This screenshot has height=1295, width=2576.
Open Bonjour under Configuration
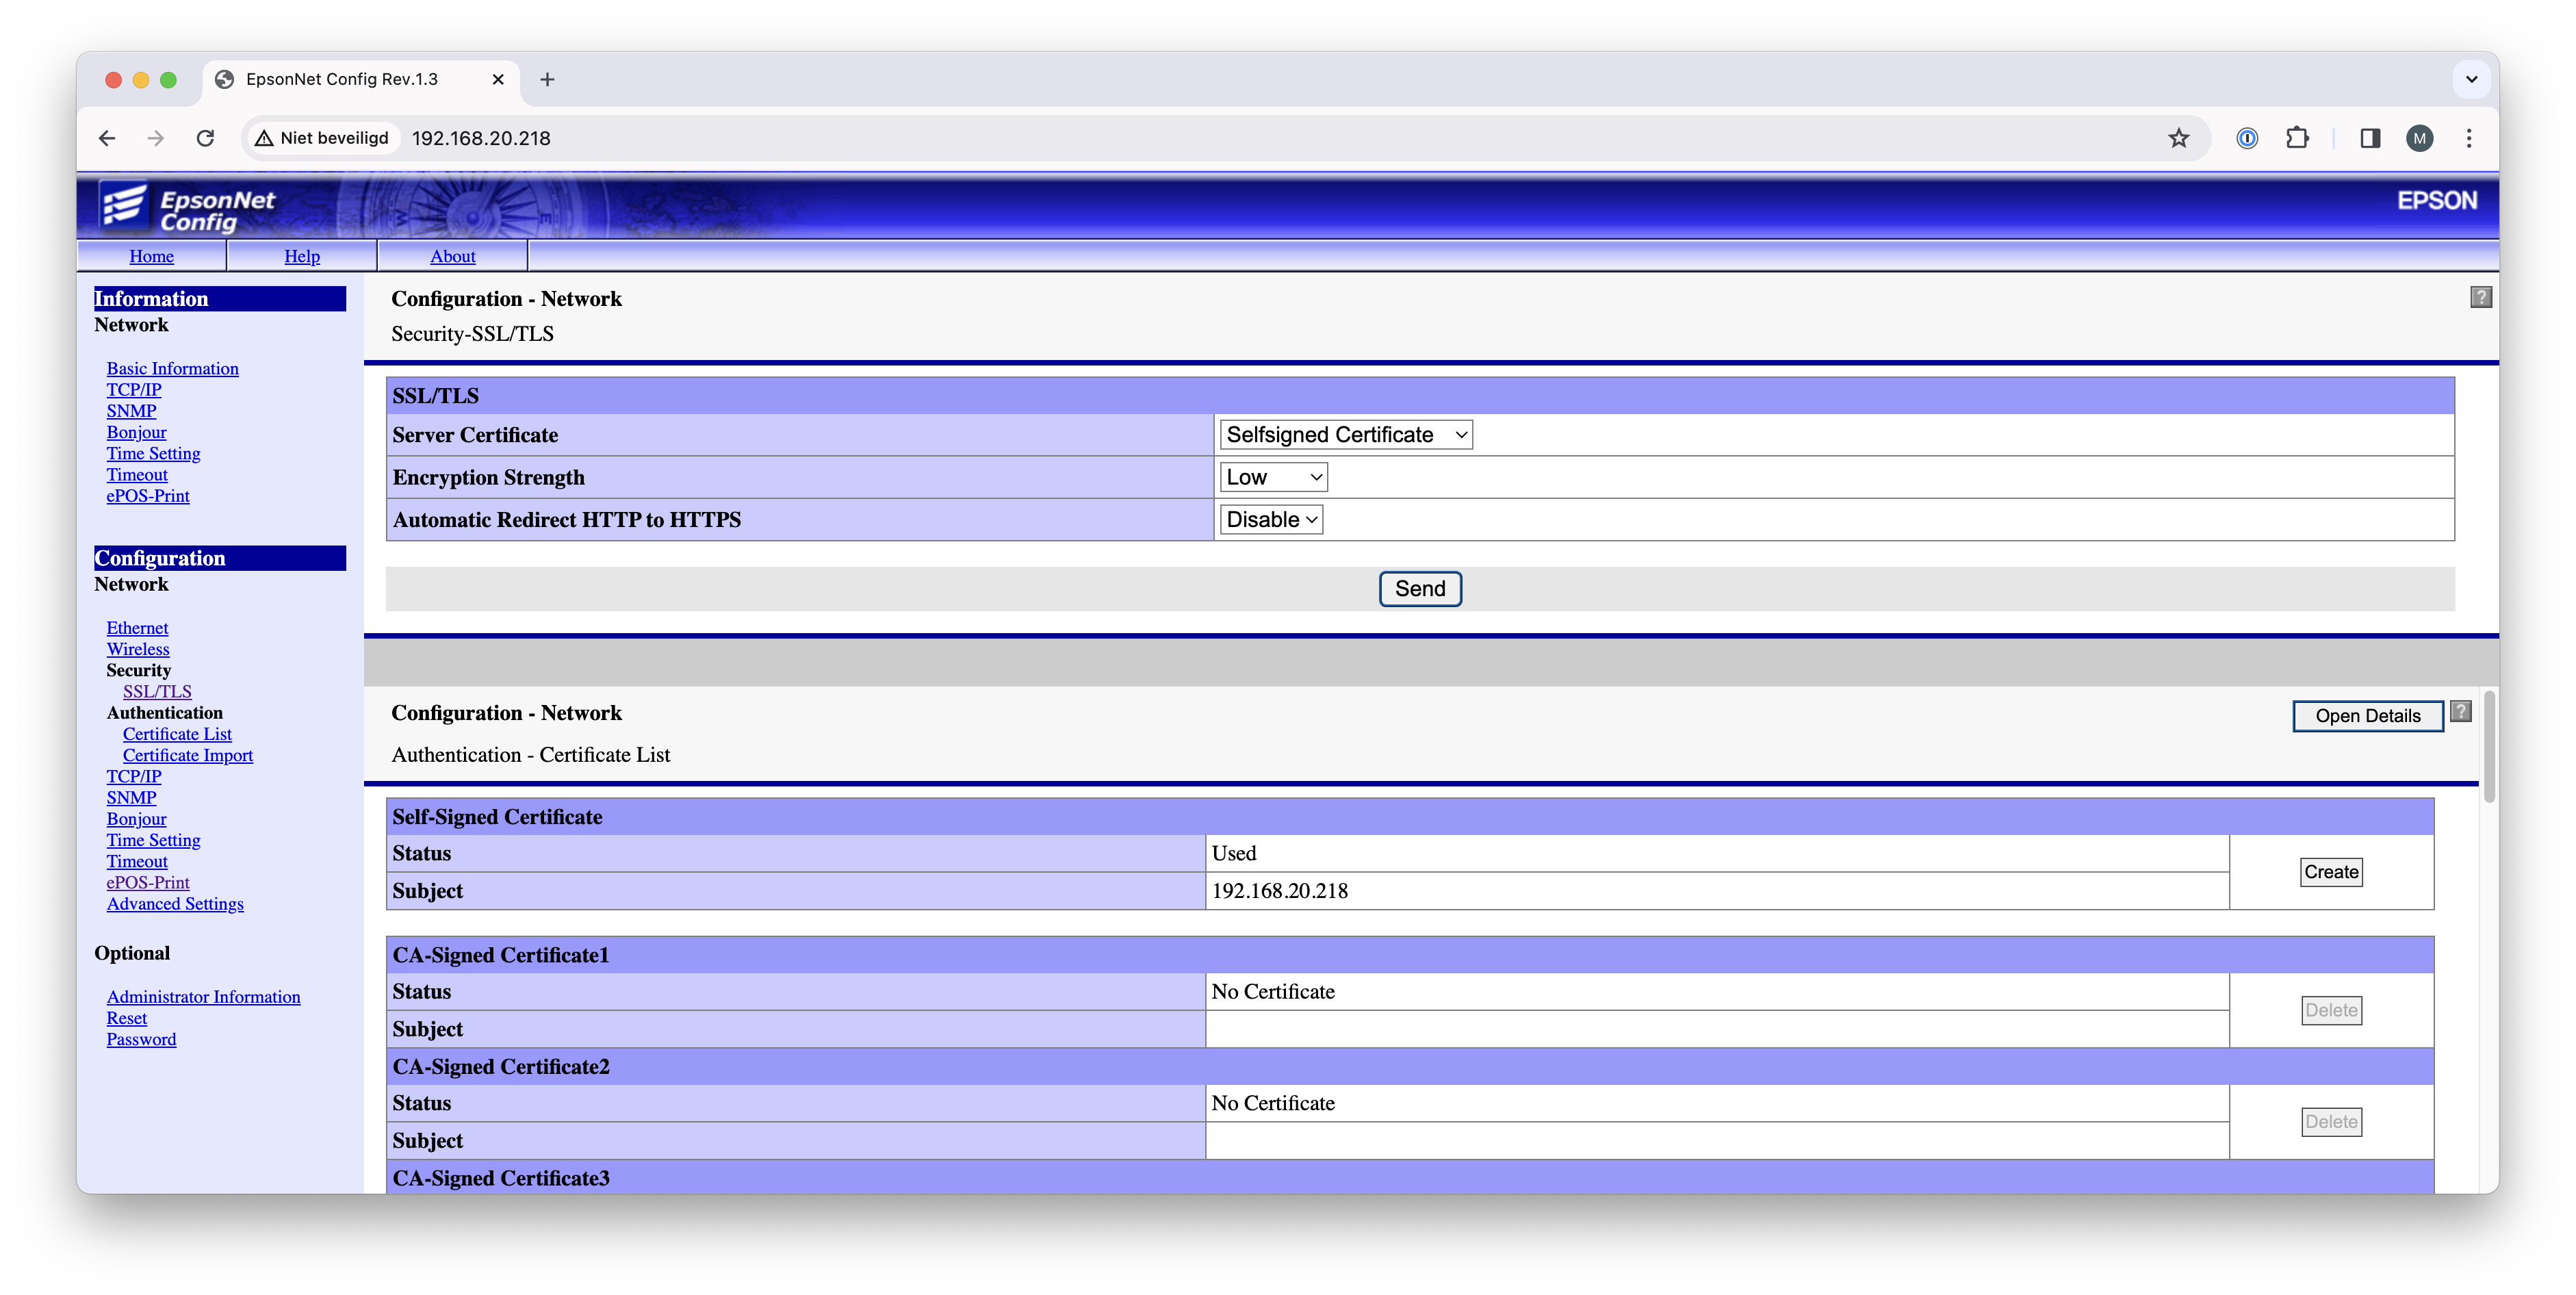click(x=136, y=818)
